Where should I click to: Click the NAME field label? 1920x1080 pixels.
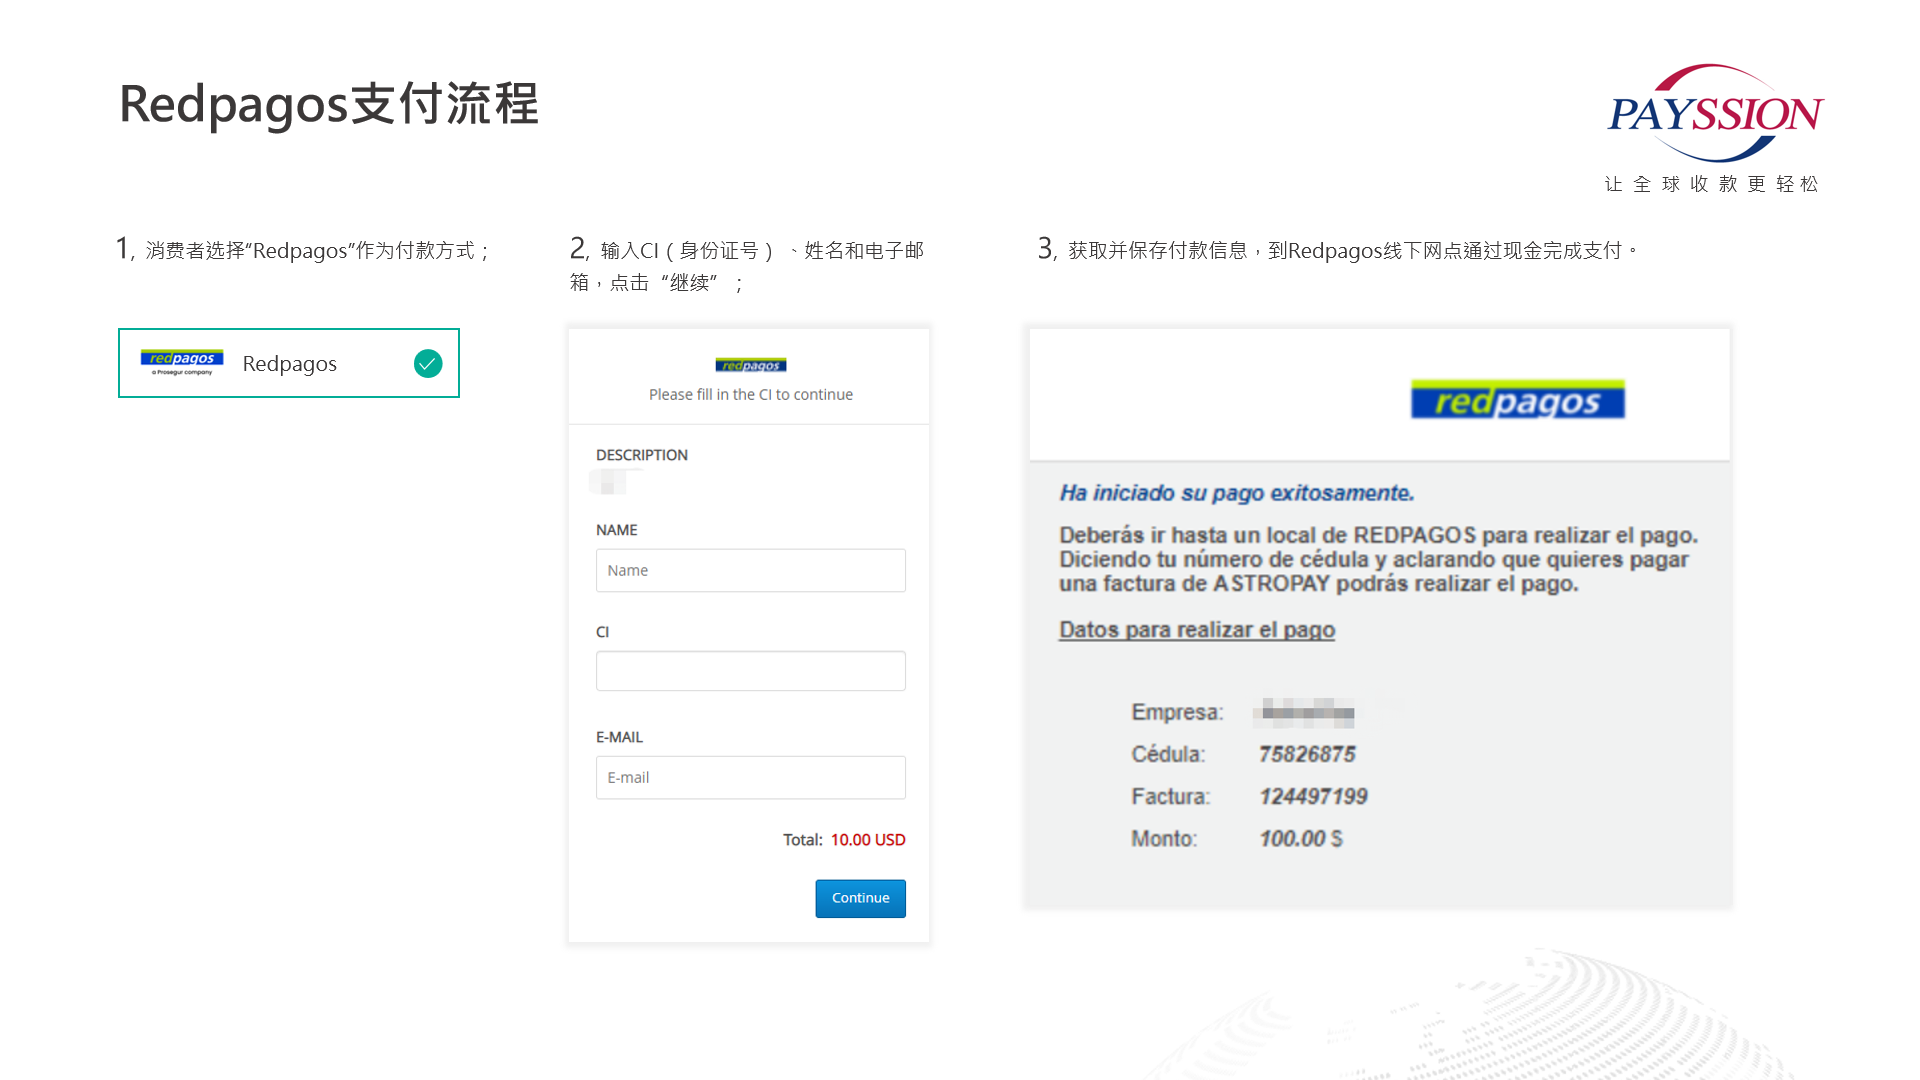[617, 530]
